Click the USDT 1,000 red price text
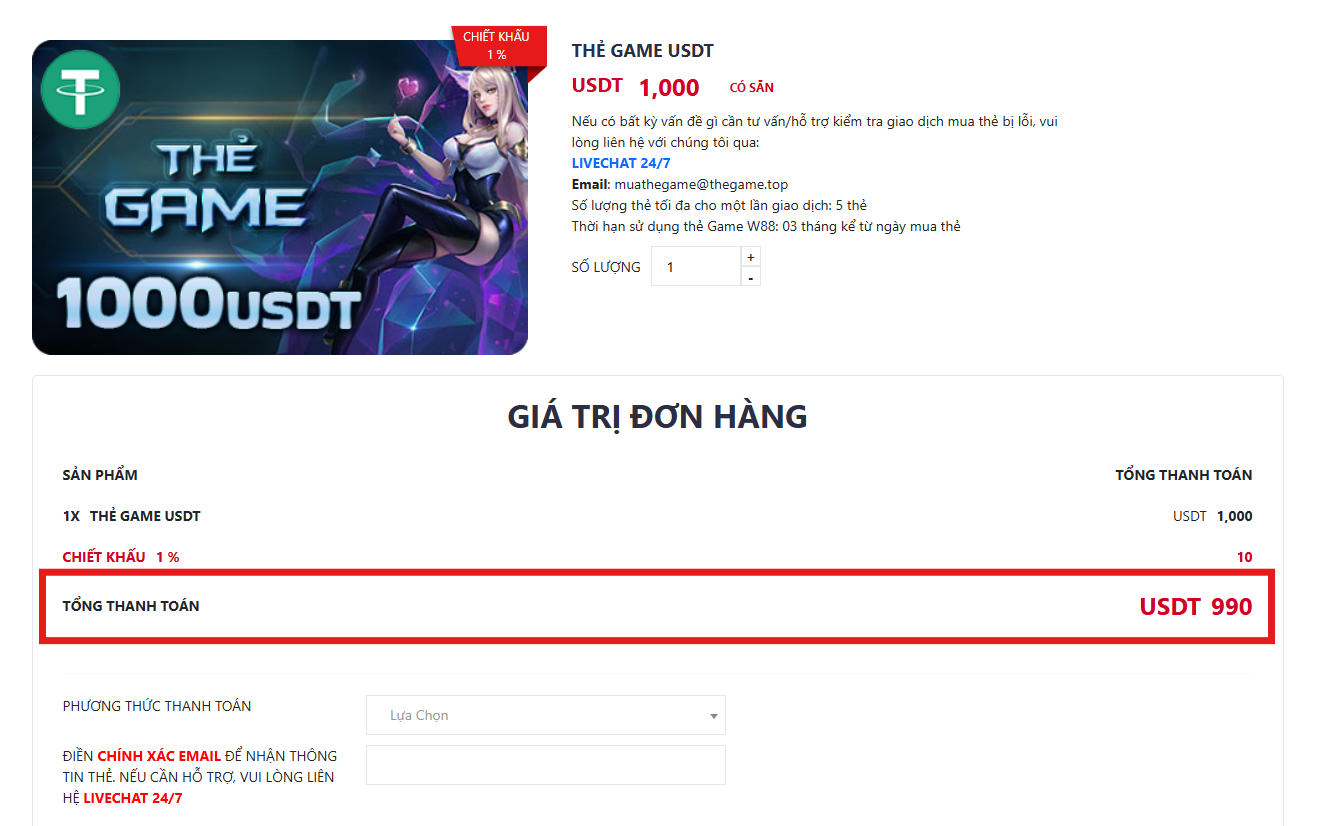The image size is (1319, 826). tap(636, 87)
